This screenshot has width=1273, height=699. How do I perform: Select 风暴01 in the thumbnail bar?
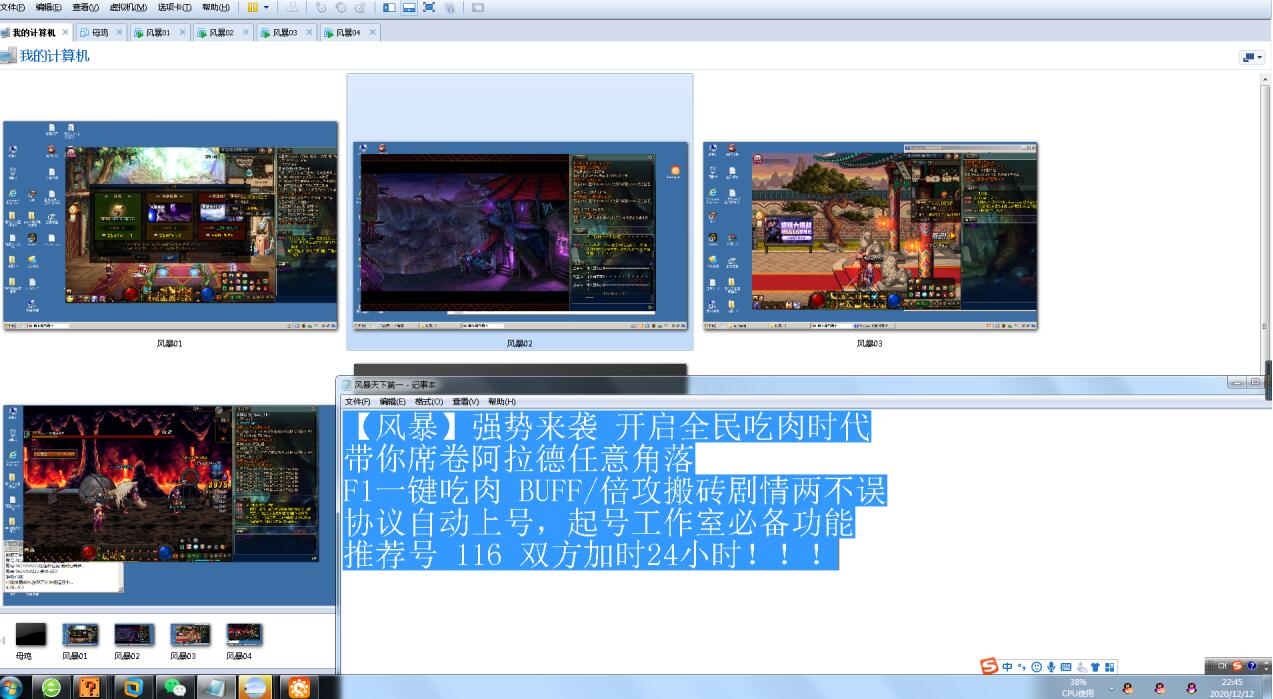80,634
